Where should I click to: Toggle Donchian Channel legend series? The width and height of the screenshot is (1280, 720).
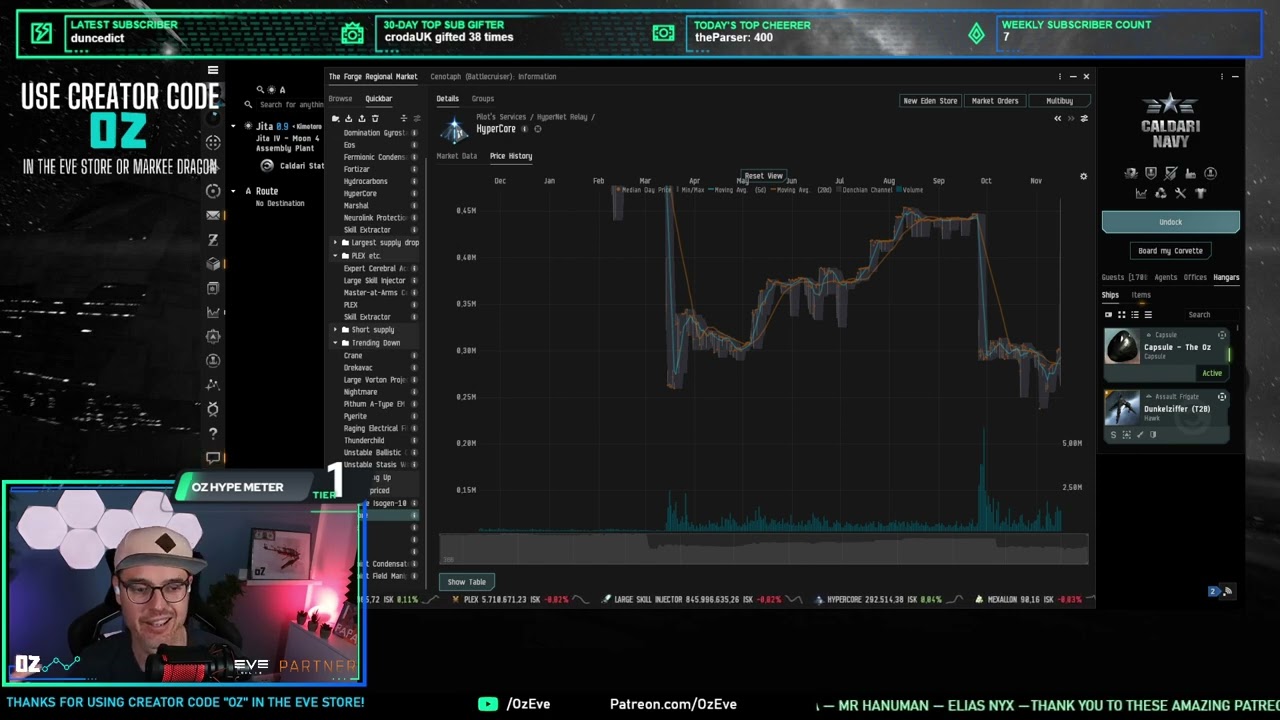(865, 190)
